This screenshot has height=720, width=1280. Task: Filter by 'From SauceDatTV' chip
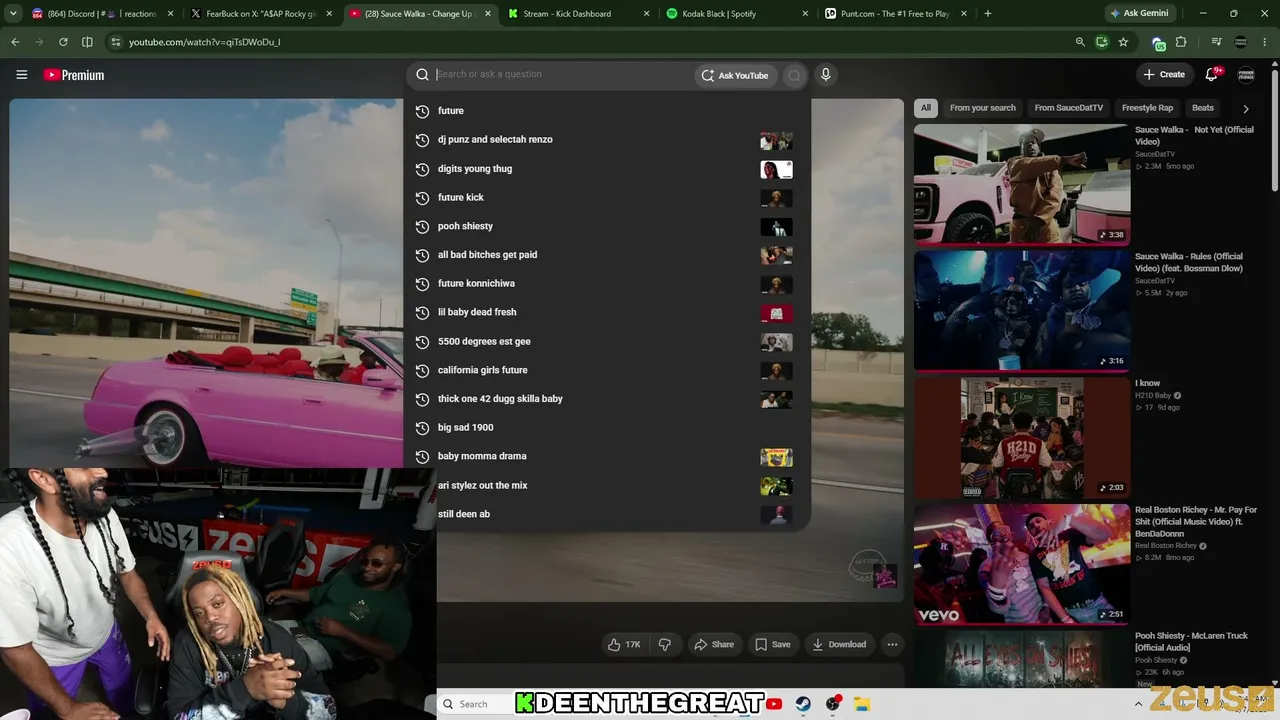[x=1069, y=108]
